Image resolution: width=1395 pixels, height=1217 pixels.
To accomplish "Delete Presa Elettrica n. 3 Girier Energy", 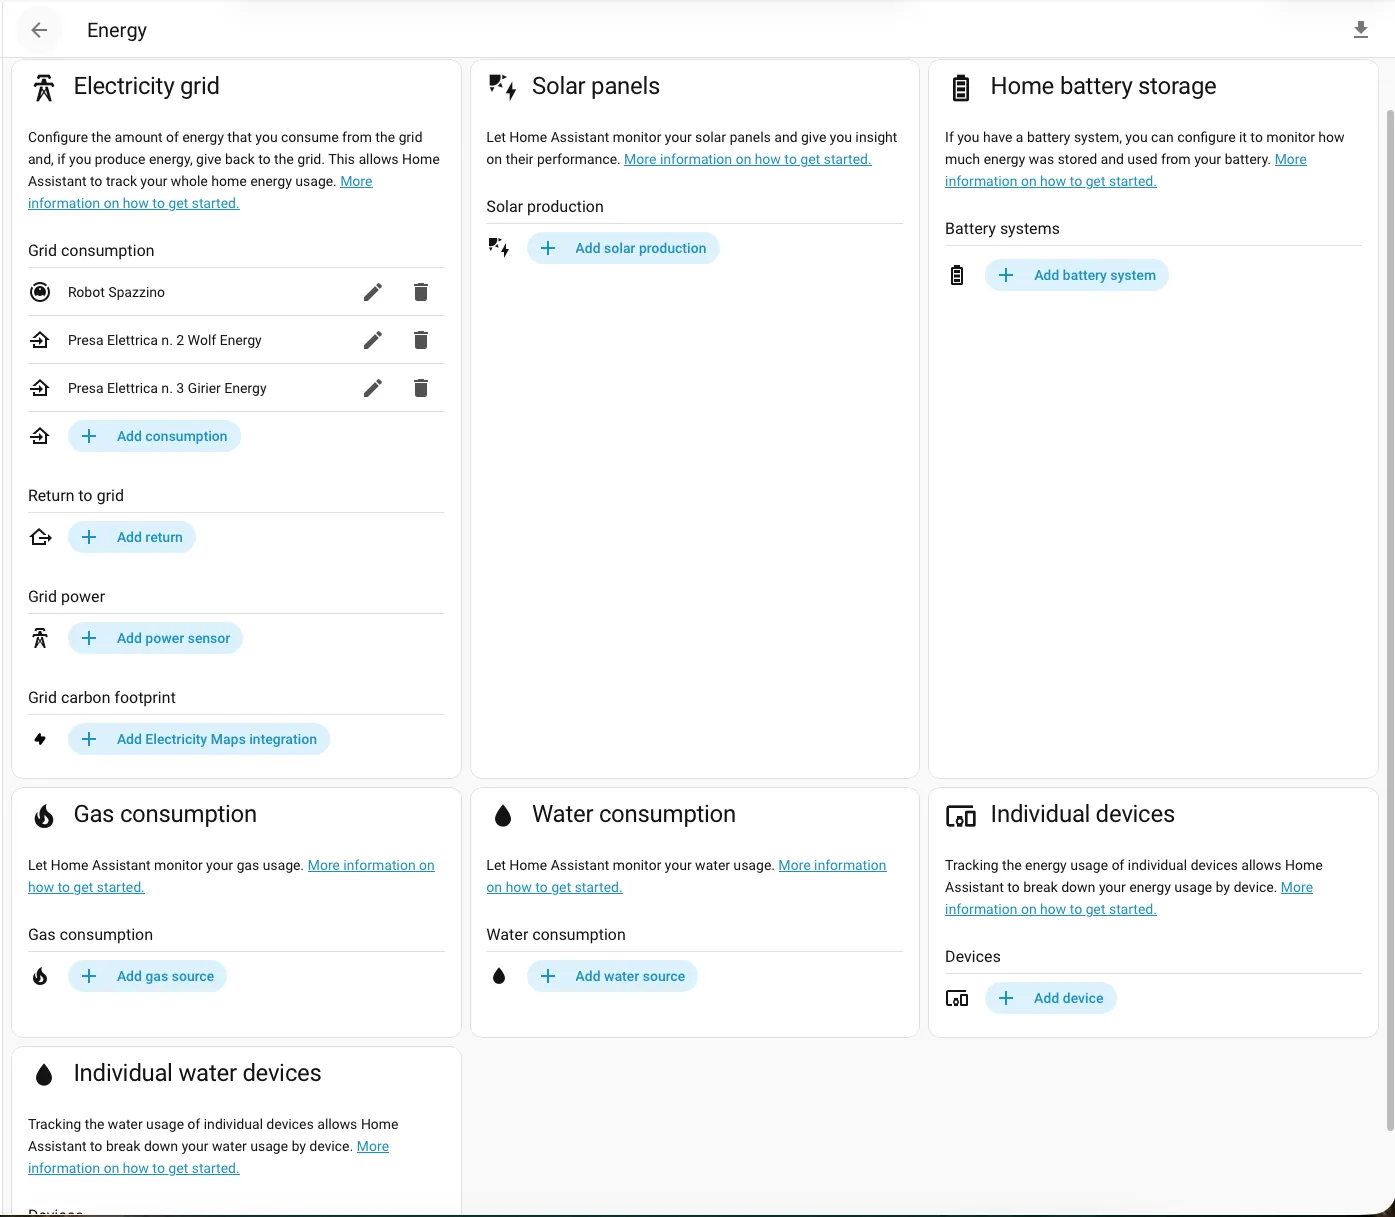I will pos(421,388).
